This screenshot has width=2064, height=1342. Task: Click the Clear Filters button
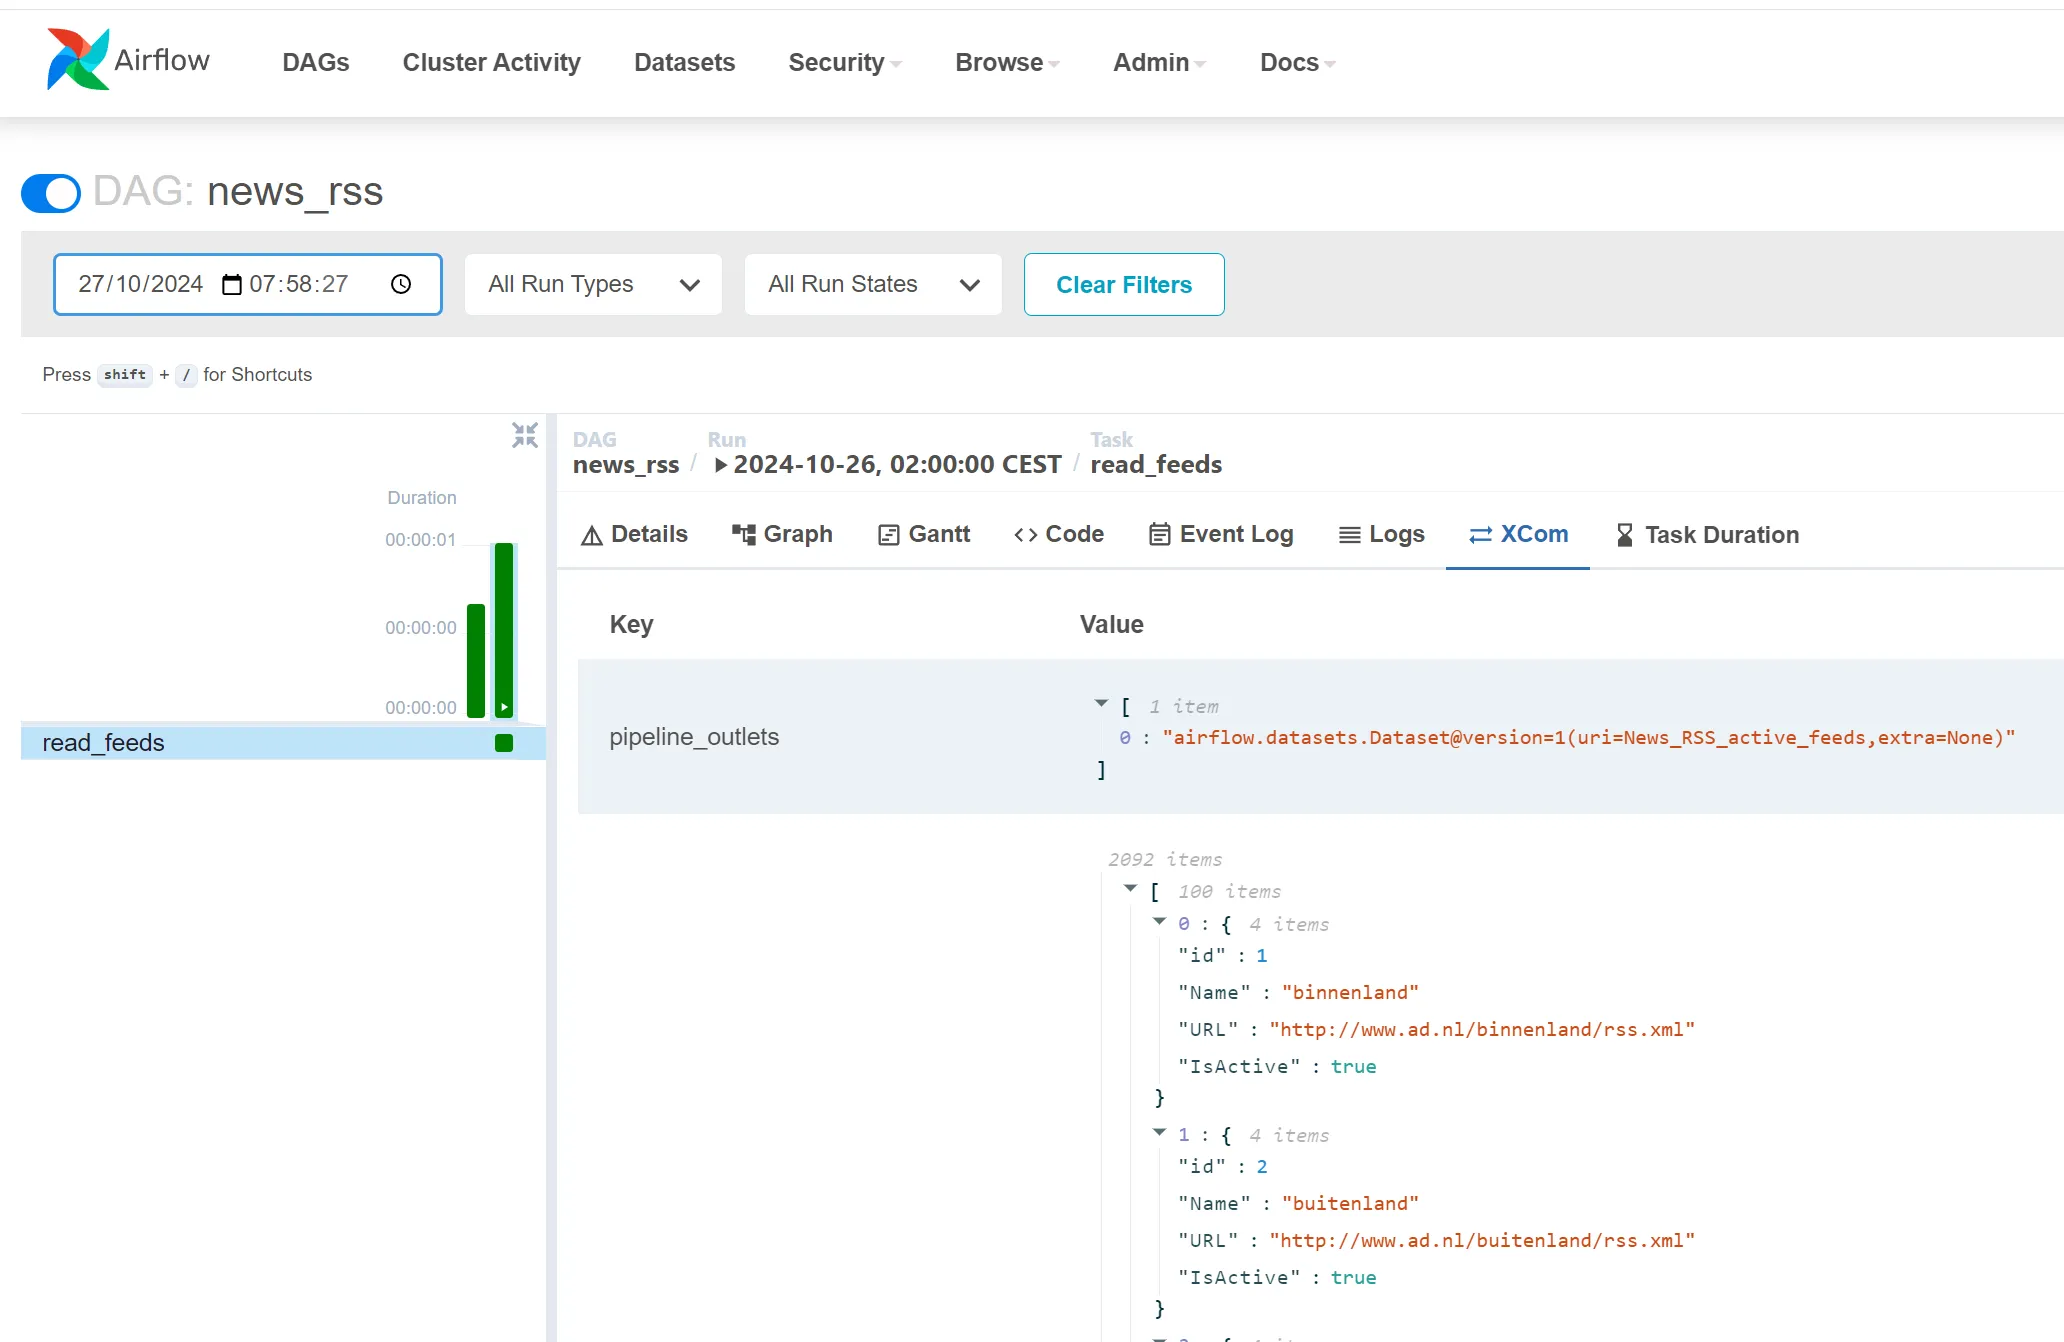1124,285
